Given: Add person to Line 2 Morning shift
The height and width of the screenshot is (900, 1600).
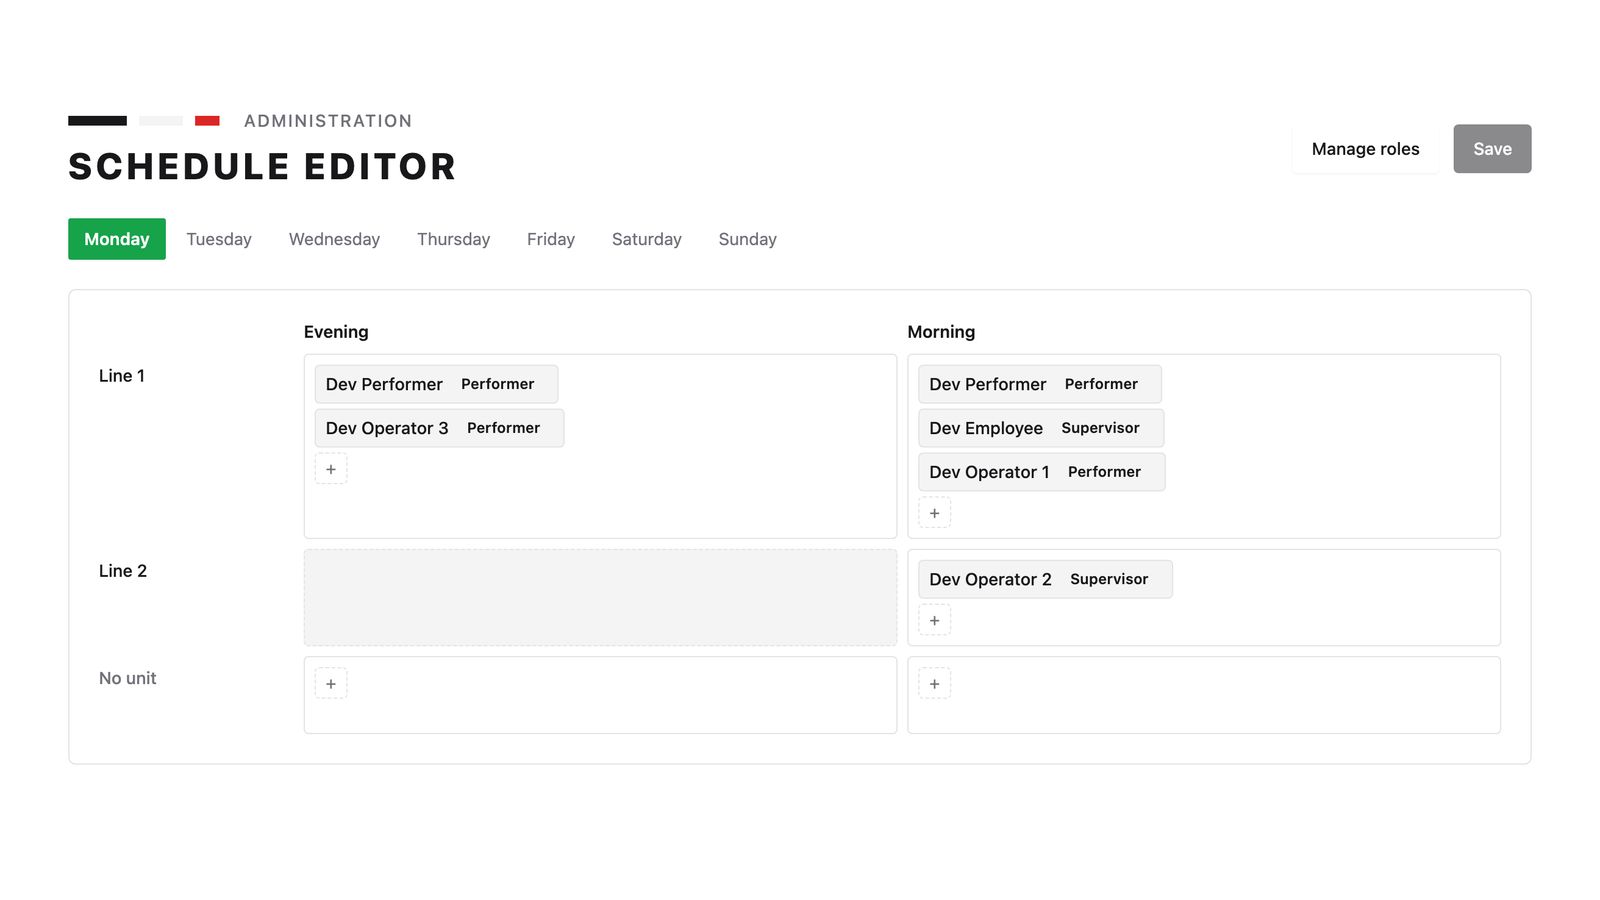Looking at the screenshot, I should (x=934, y=620).
